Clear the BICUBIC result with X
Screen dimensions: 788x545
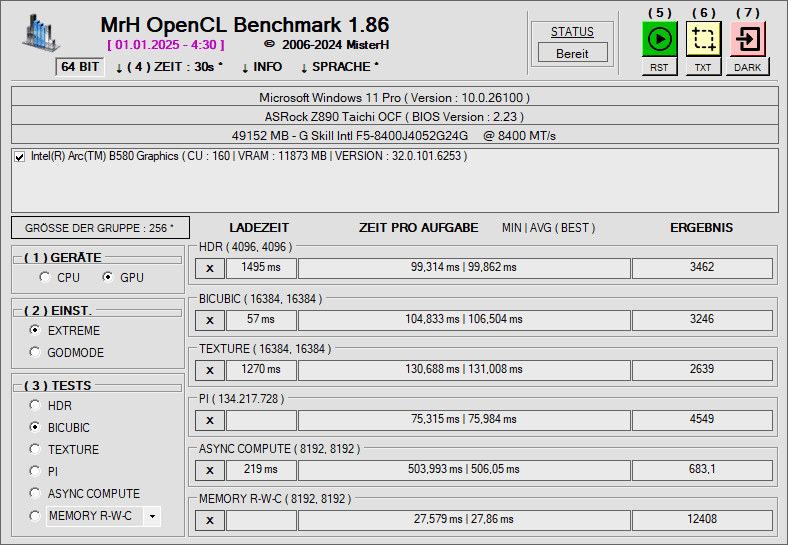[210, 320]
